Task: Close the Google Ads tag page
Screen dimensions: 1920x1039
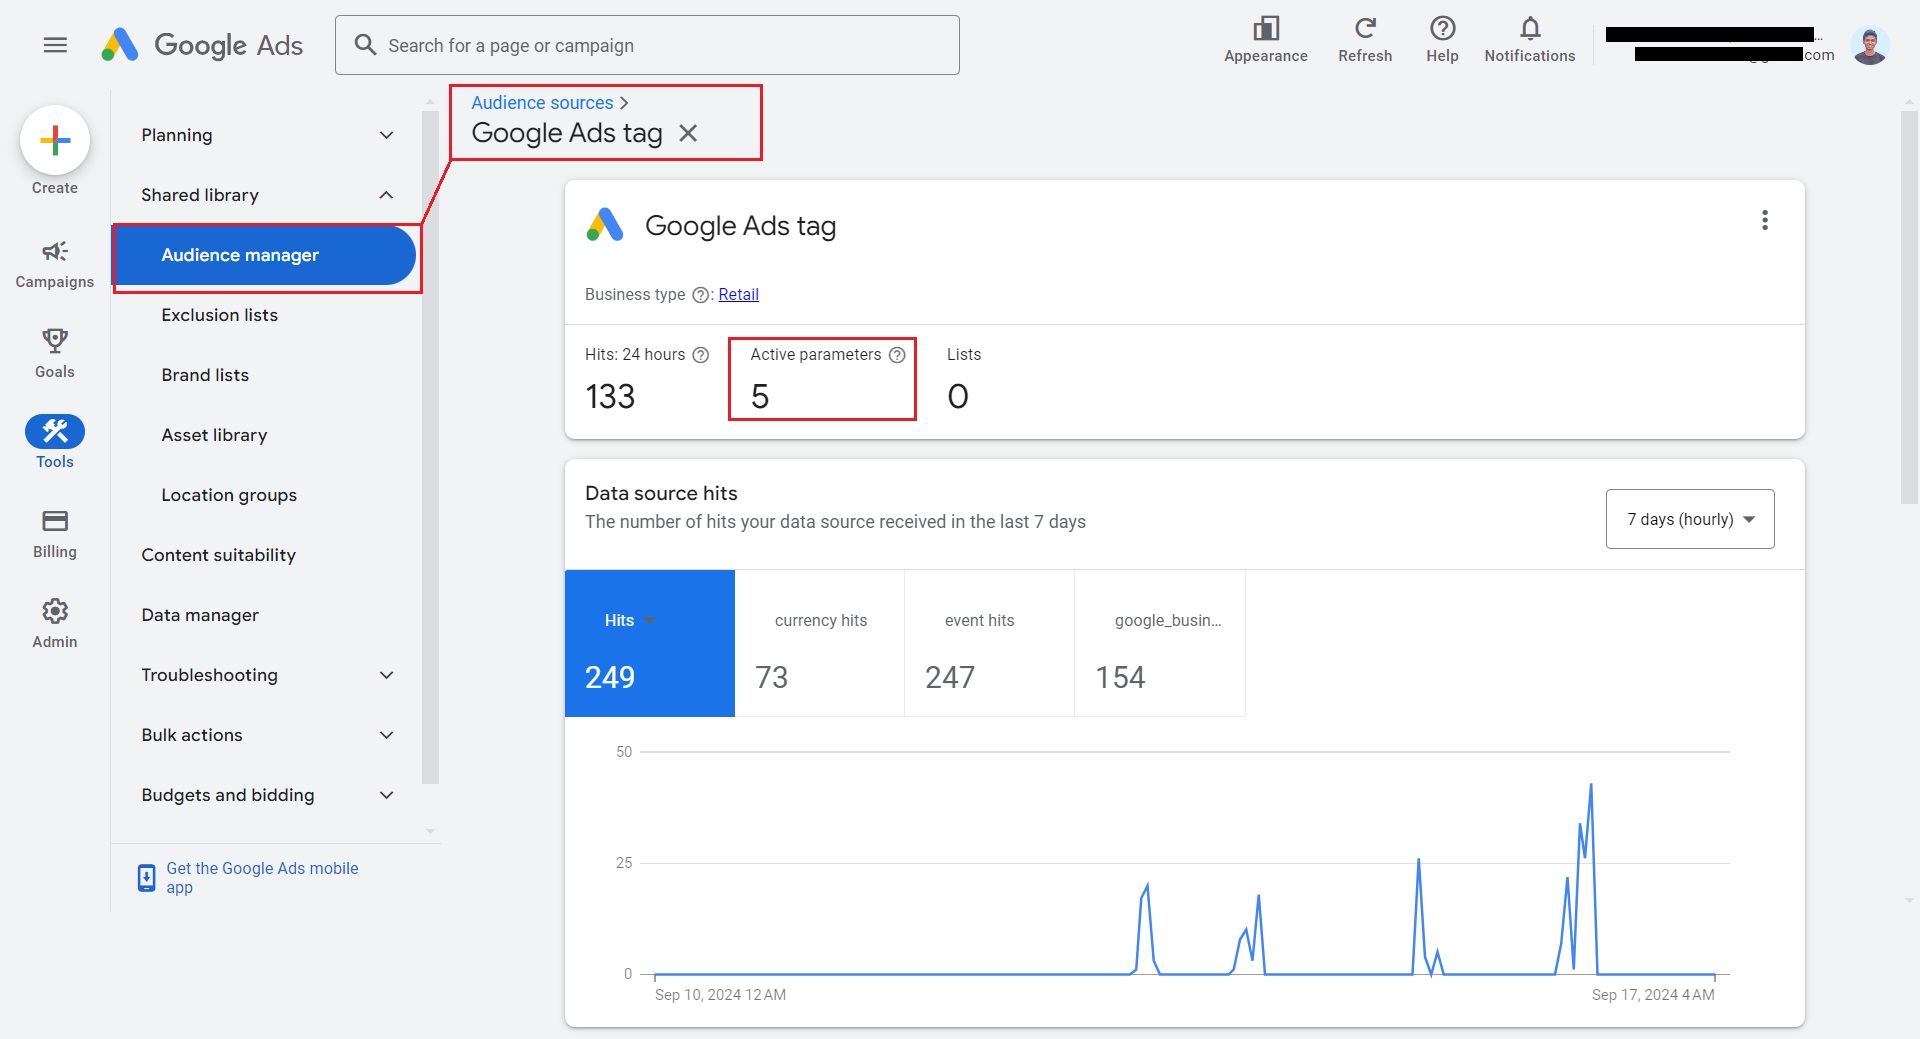Action: click(x=688, y=133)
